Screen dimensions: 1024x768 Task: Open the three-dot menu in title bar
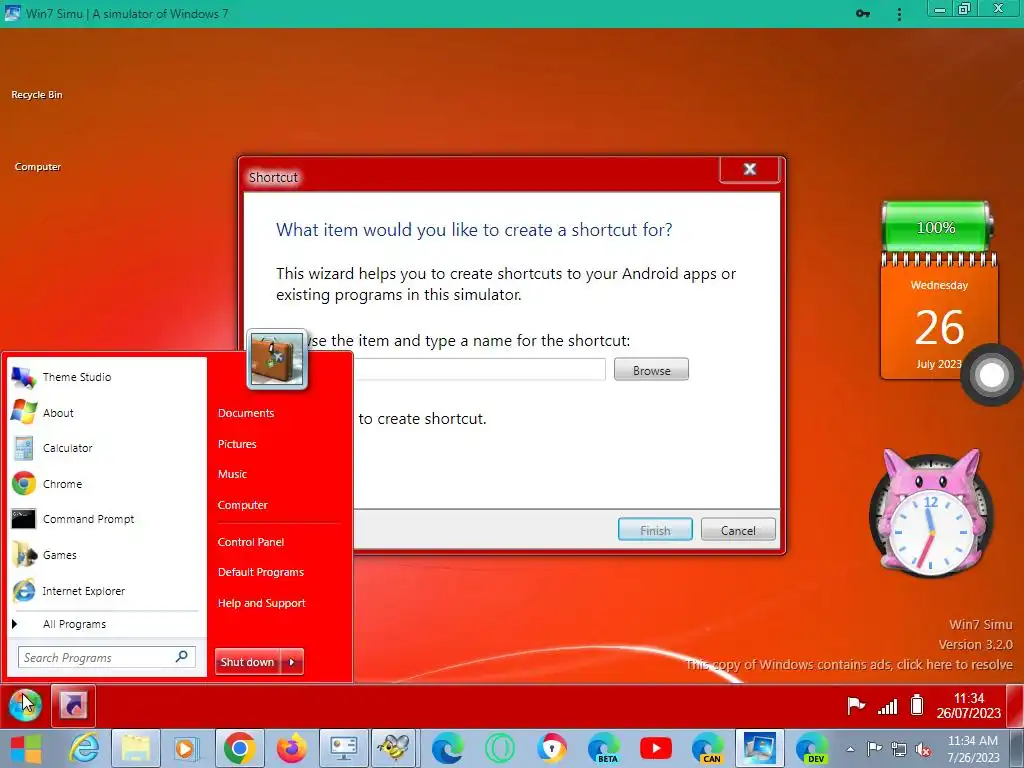coord(899,14)
